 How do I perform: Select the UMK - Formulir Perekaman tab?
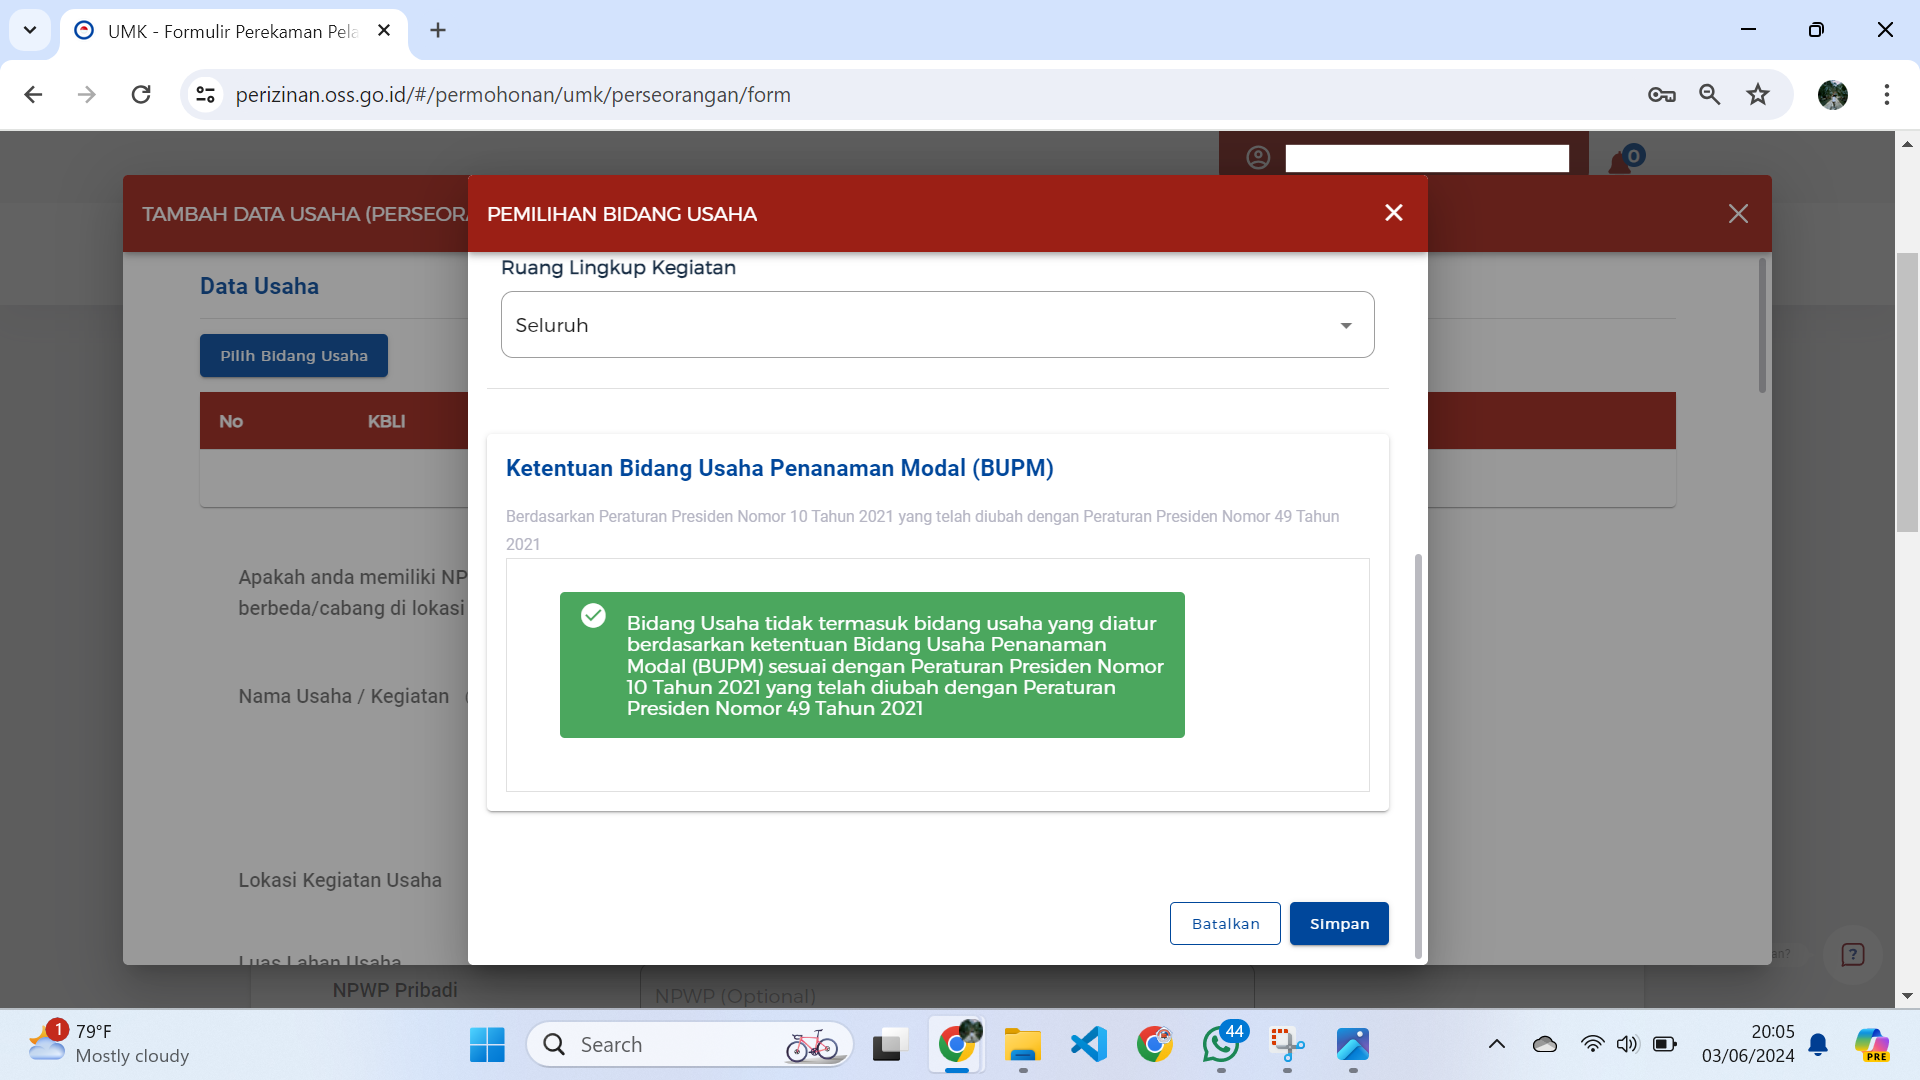(x=232, y=31)
